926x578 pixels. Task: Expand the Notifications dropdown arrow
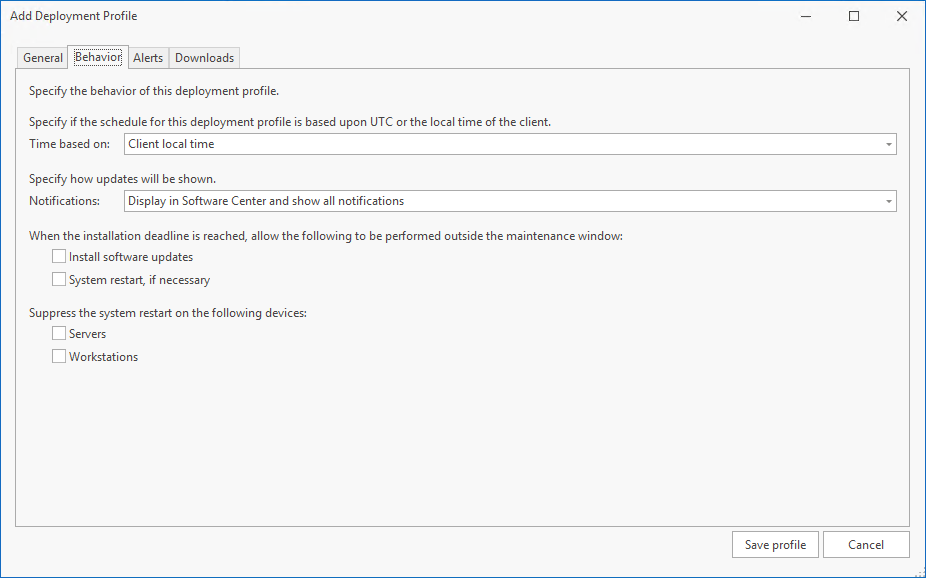(888, 201)
